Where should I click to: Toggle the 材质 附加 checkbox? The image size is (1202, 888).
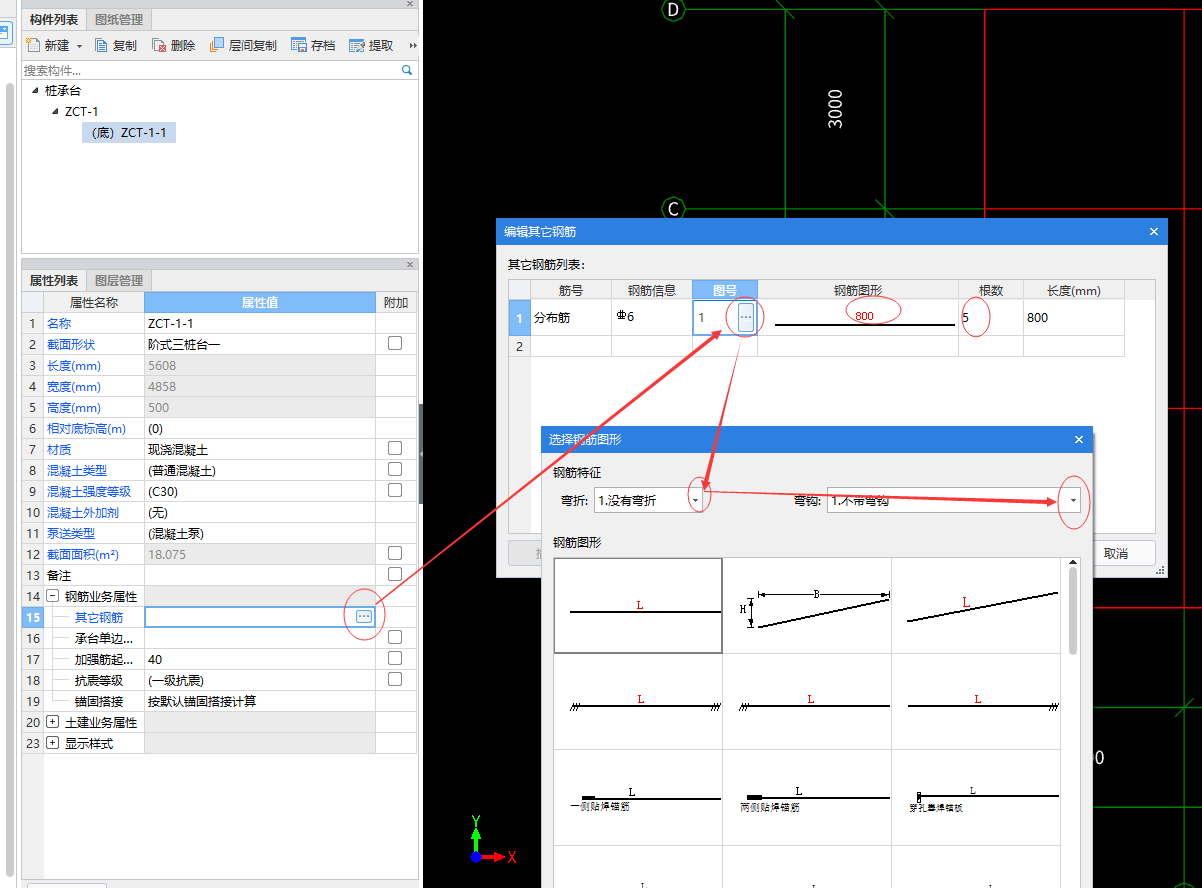click(395, 449)
